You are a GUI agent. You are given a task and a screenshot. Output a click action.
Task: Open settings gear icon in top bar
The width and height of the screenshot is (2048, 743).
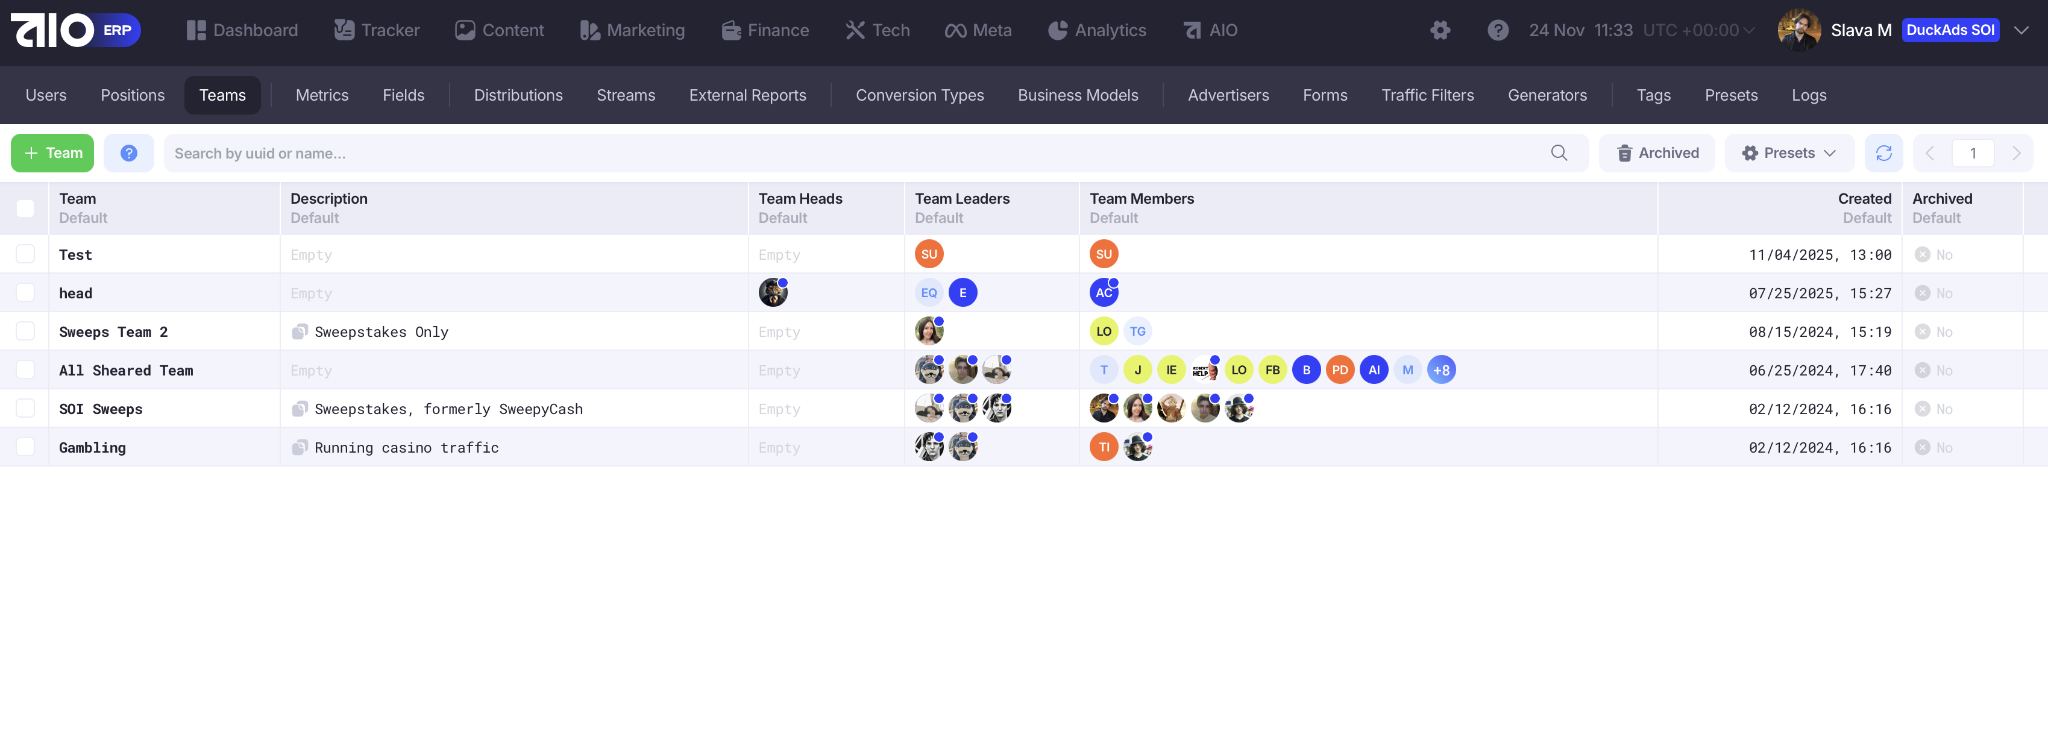(x=1440, y=30)
